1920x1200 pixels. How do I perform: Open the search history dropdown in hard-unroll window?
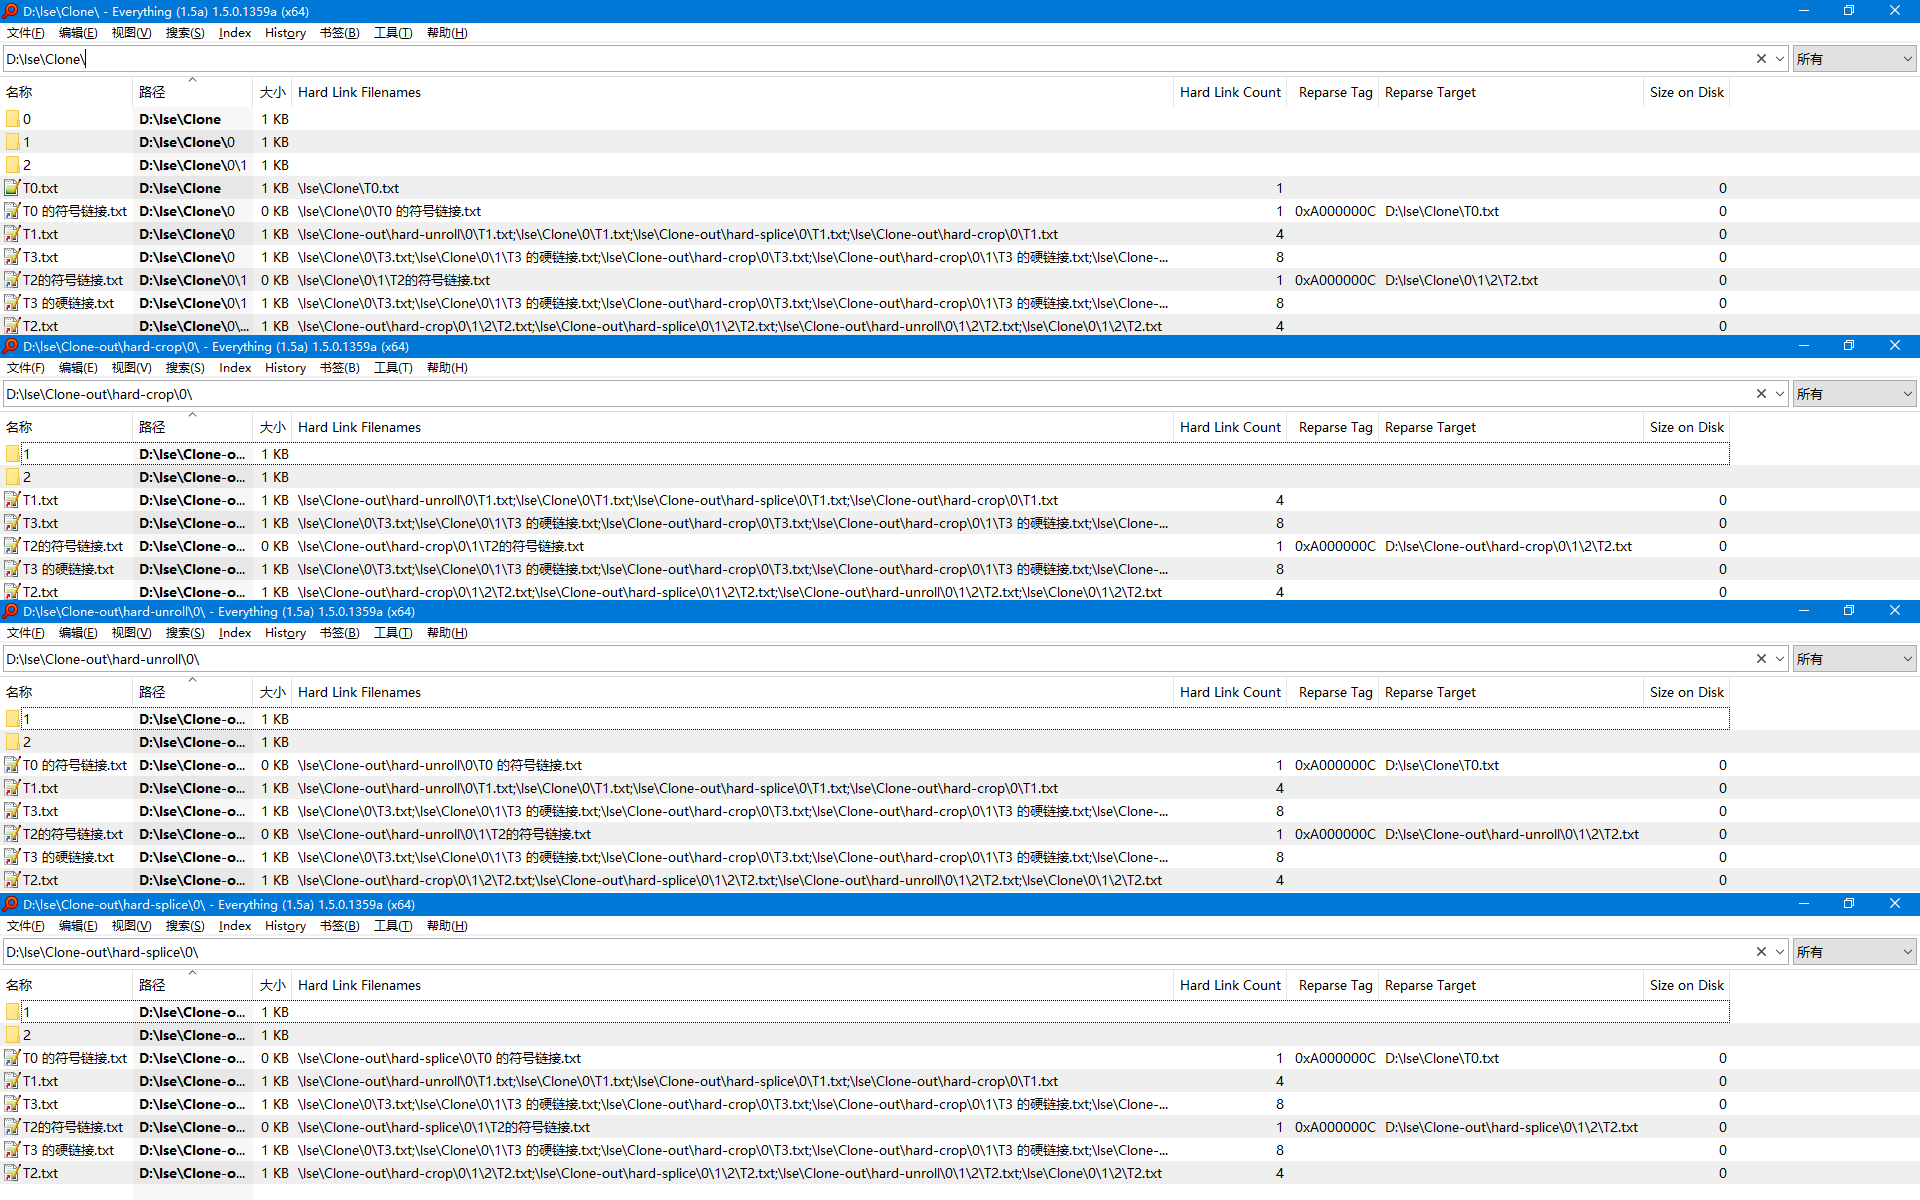click(1779, 659)
